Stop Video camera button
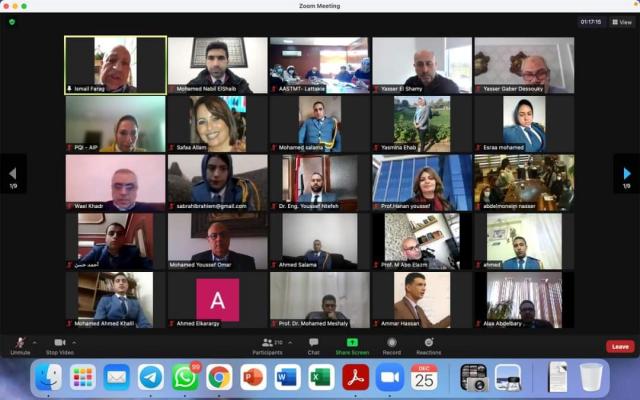Viewport: 640px width, 400px height. tap(60, 346)
